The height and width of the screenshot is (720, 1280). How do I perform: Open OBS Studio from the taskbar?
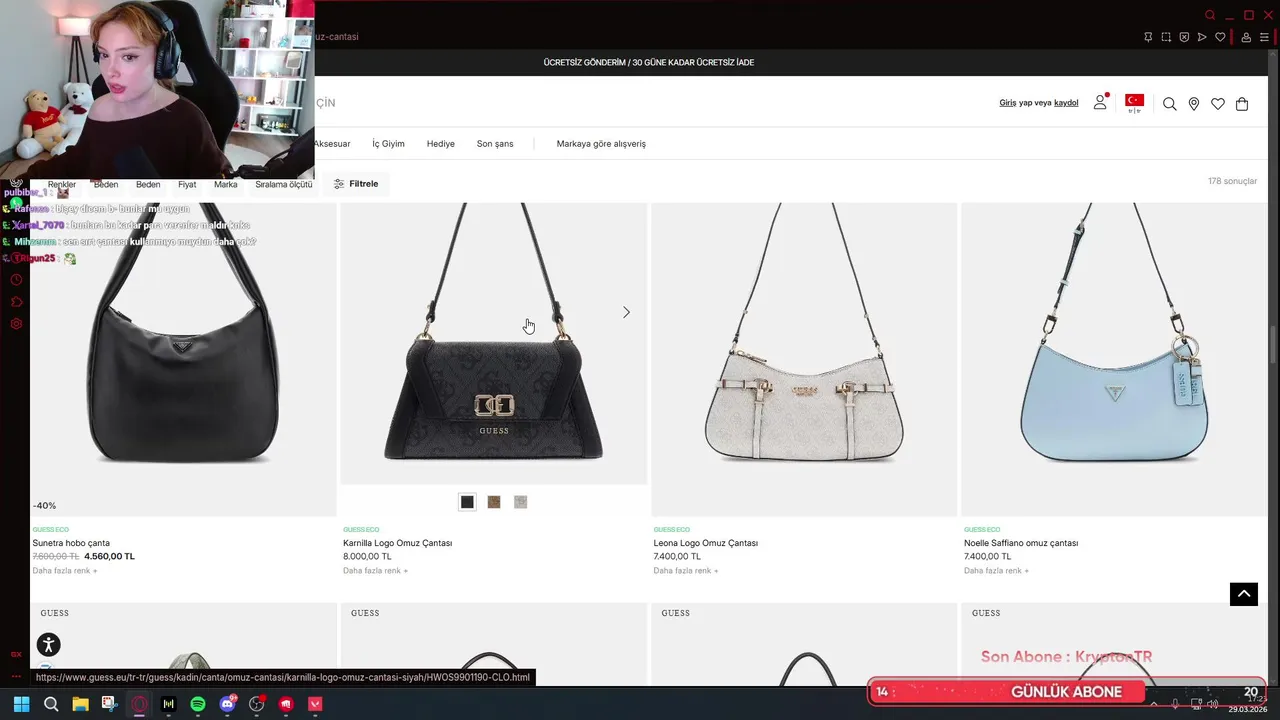(x=257, y=704)
